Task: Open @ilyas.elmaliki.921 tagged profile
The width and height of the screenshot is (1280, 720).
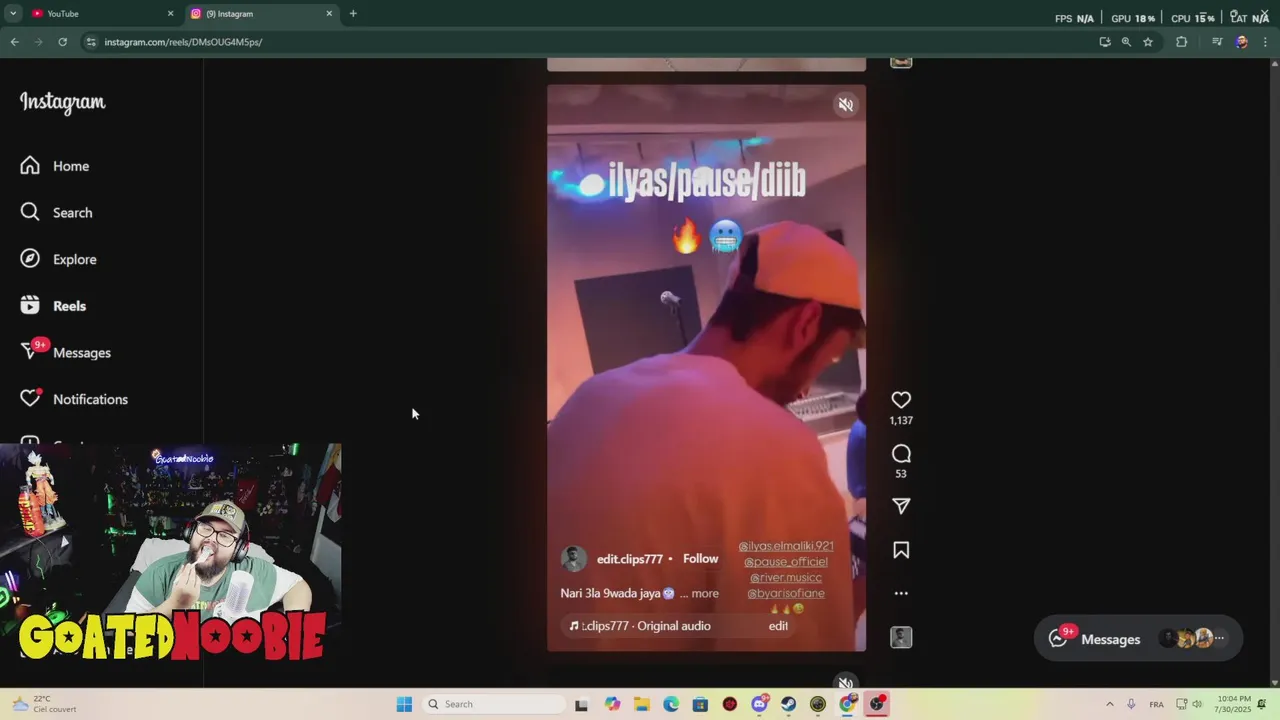Action: pyautogui.click(x=786, y=546)
